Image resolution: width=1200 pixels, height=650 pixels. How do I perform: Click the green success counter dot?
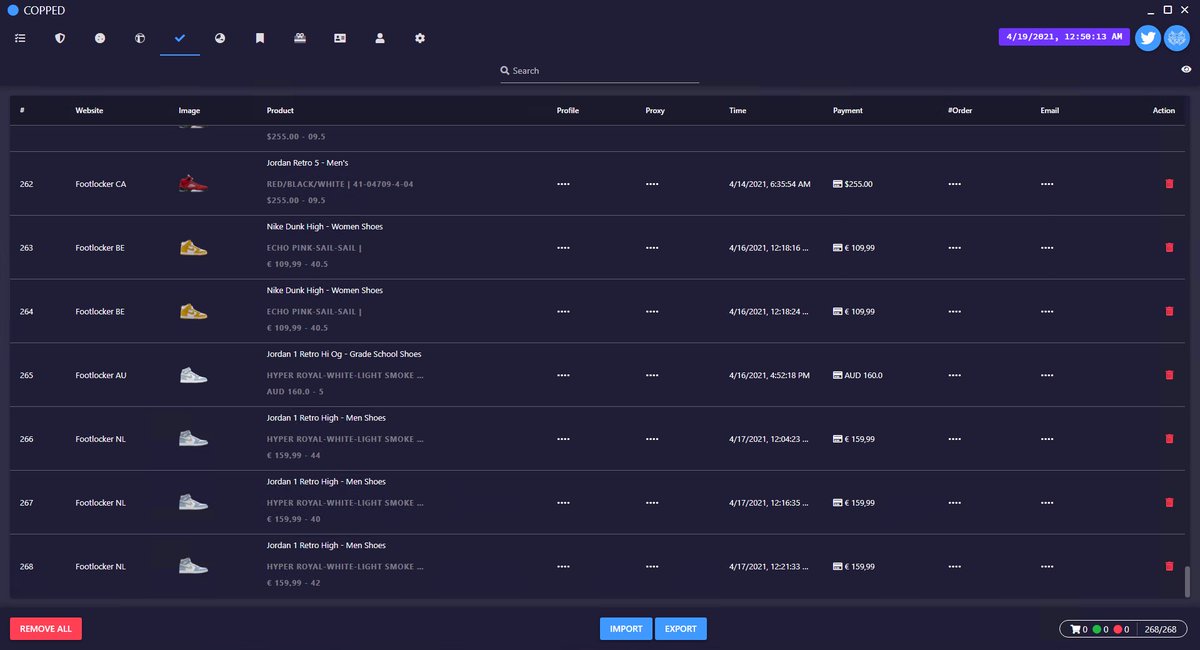point(1097,629)
